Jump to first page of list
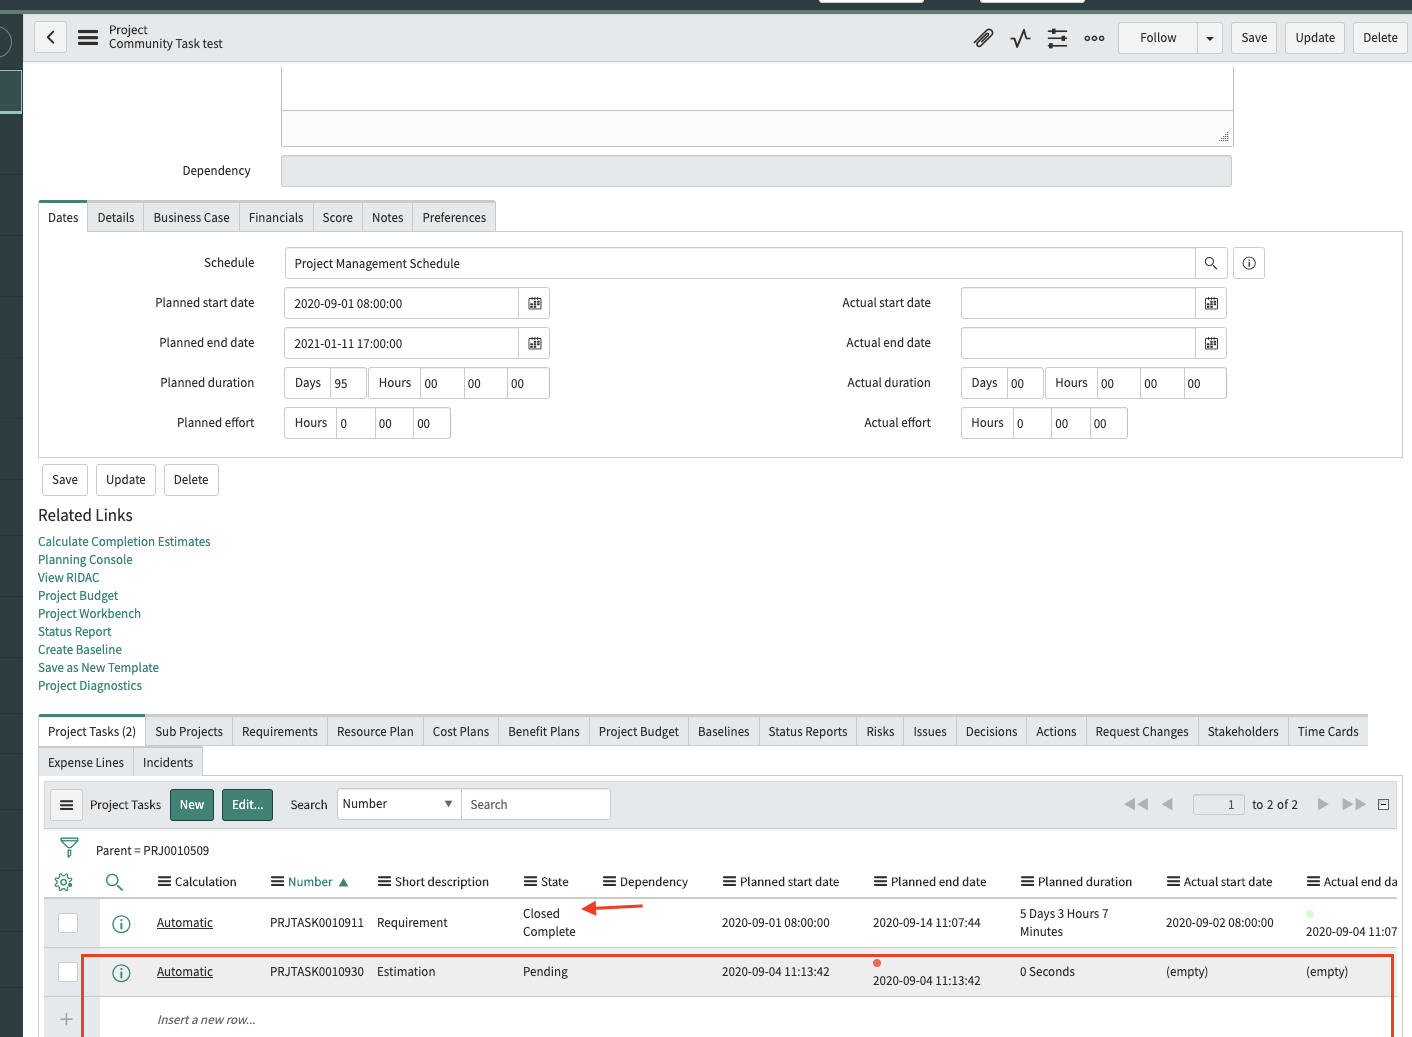Screen dimensions: 1412x1037 click(x=1136, y=804)
